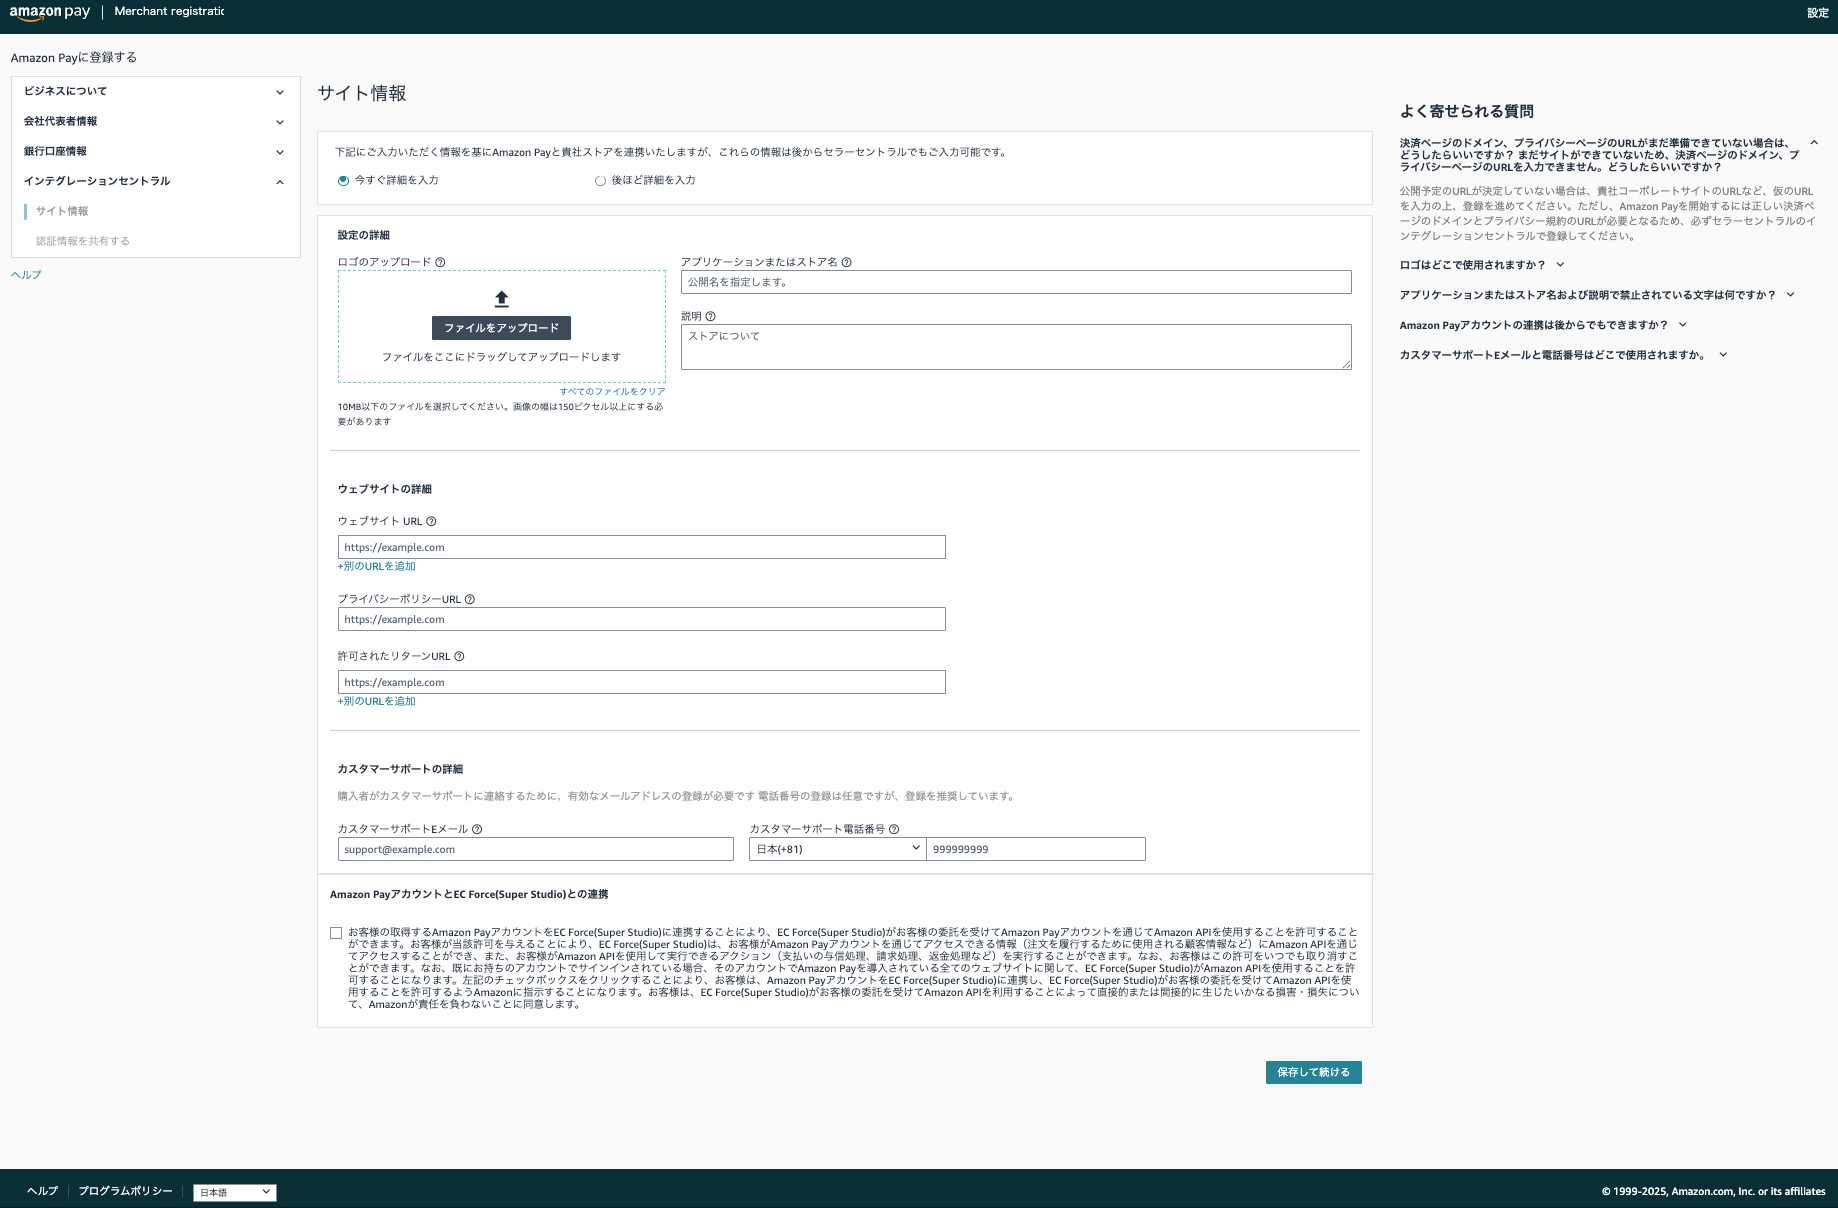
Task: Check the EC Force連携 consent checkbox
Action: click(336, 933)
